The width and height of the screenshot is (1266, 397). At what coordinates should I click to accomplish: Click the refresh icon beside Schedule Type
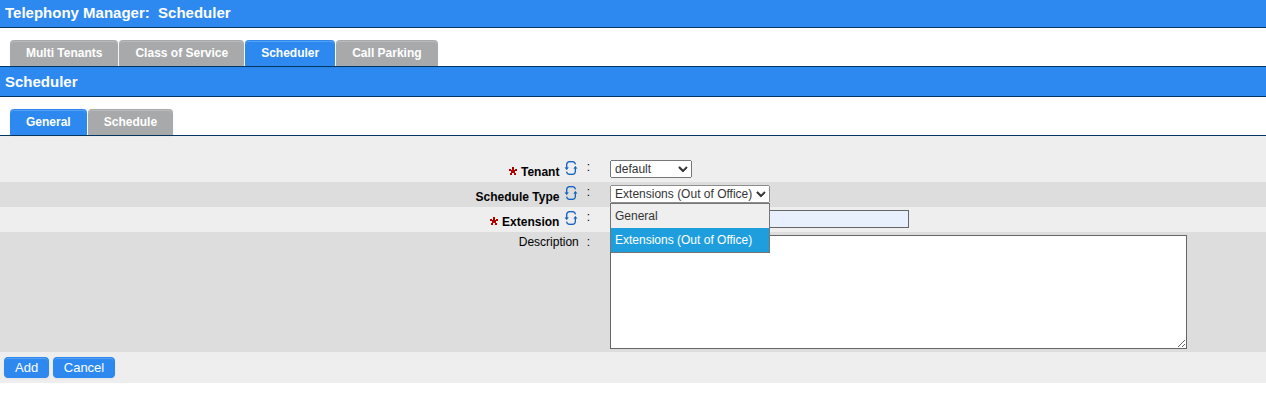coord(571,193)
